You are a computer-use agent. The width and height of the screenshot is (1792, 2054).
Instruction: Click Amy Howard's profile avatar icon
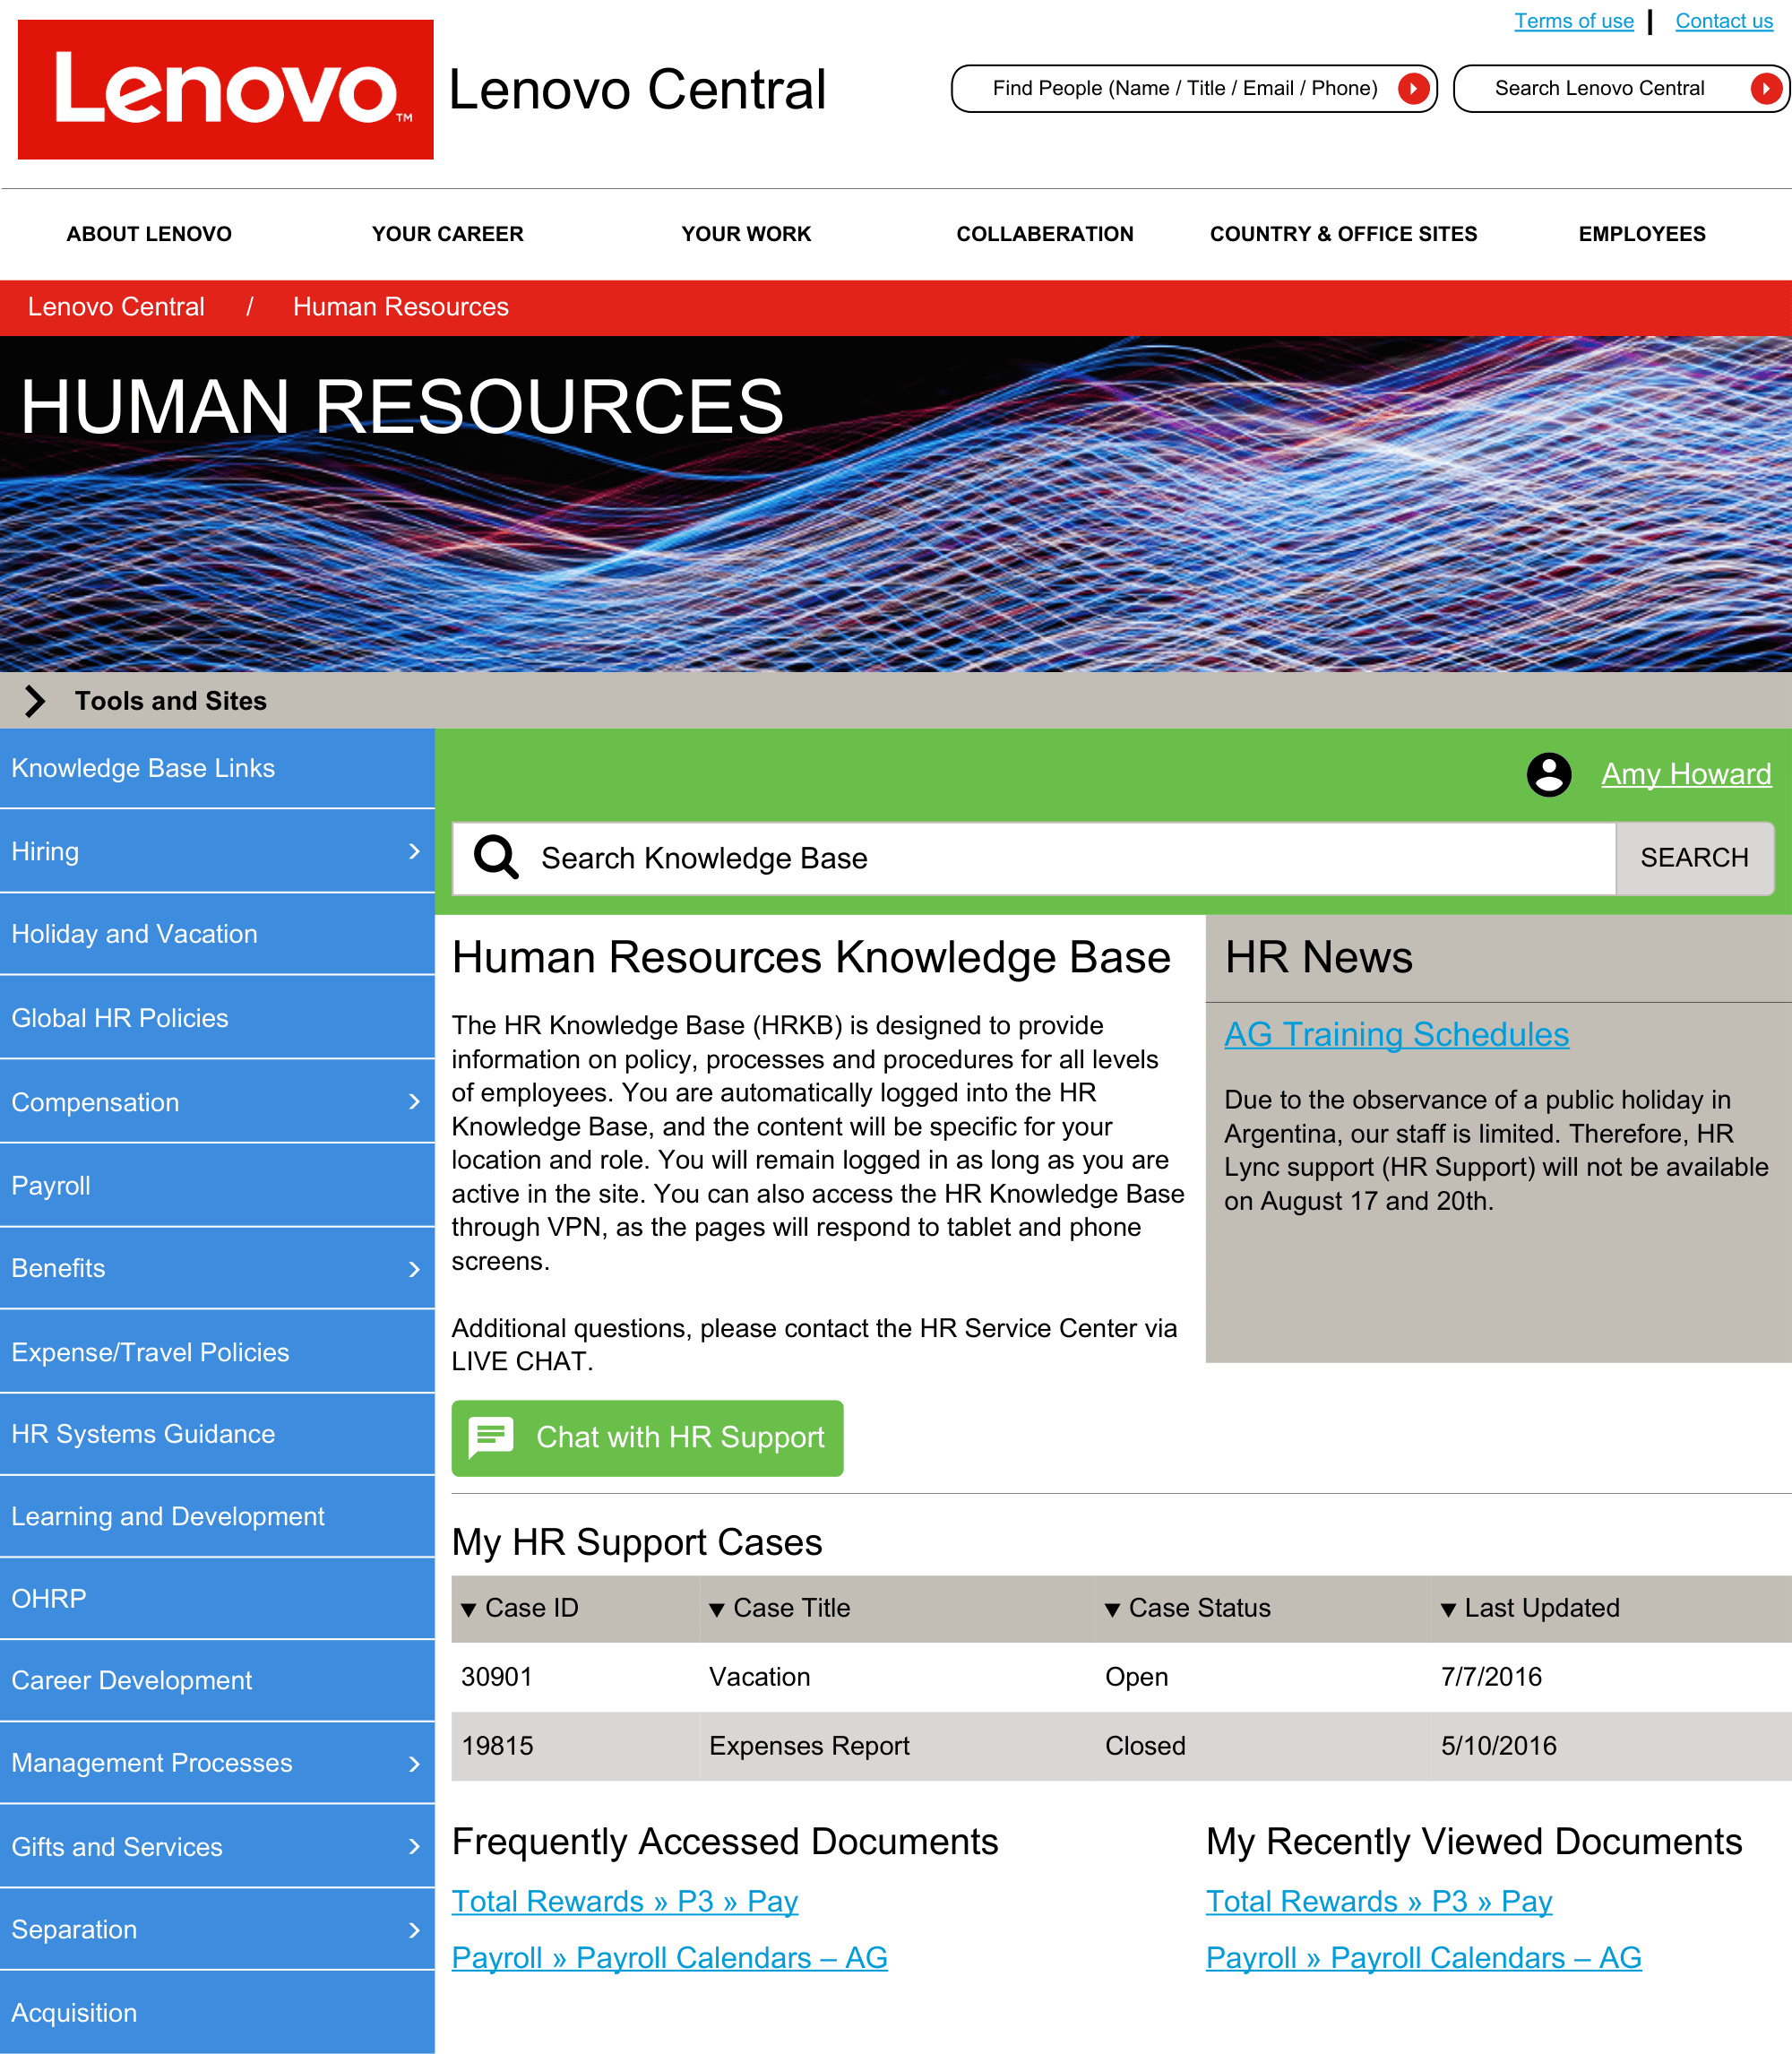tap(1549, 775)
